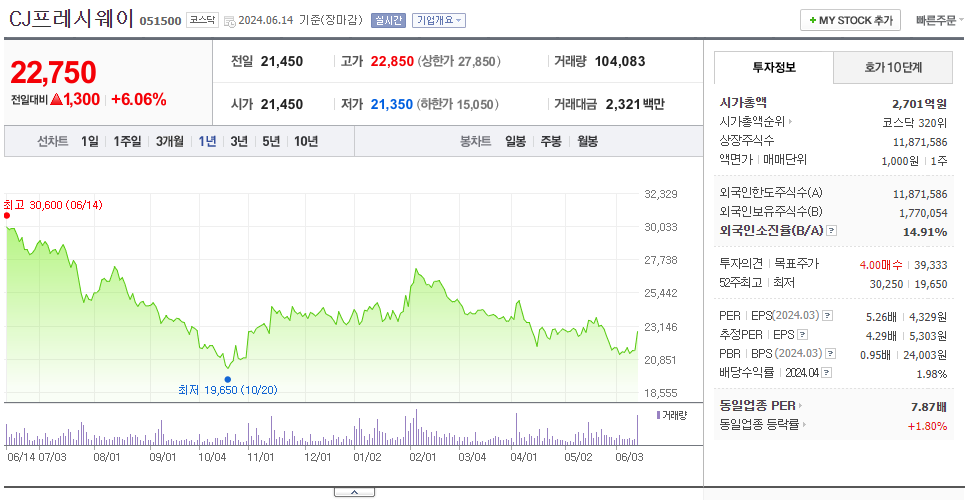Viewport: 968px width, 500px height.
Task: Click the 실시간 button
Action: tap(388, 20)
